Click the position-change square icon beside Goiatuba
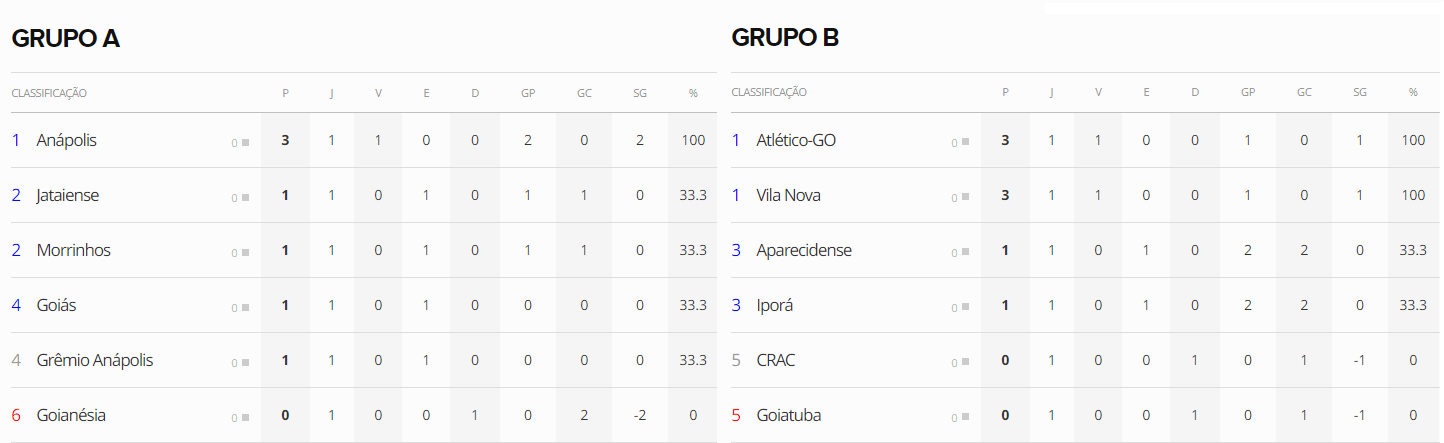Image resolution: width=1444 pixels, height=443 pixels. pos(965,417)
